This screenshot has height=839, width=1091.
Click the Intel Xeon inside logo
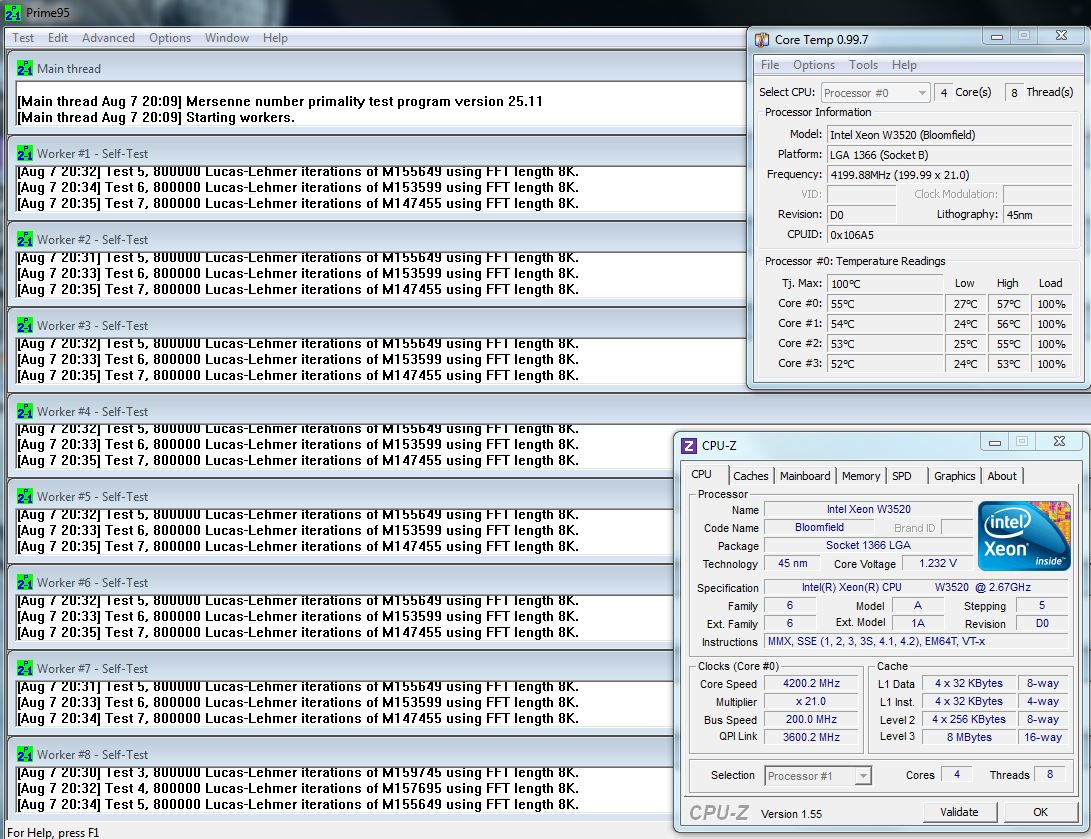[x=1024, y=536]
